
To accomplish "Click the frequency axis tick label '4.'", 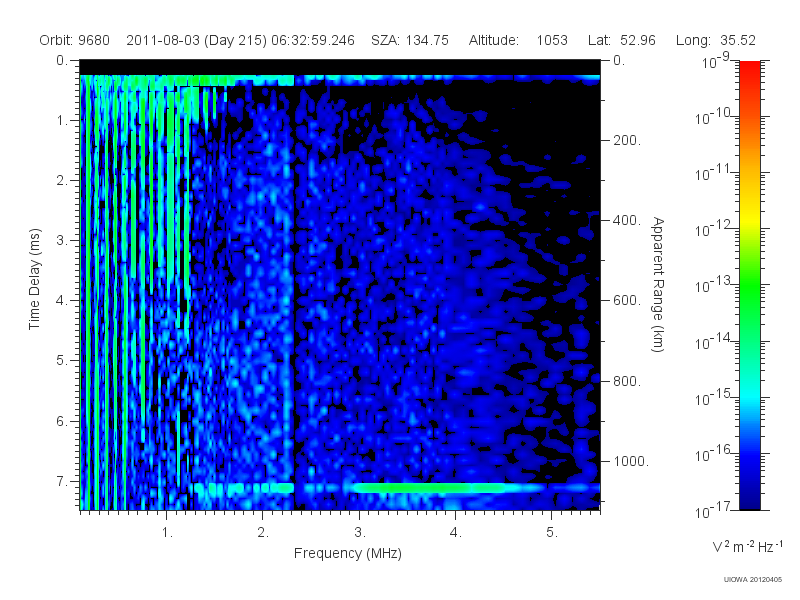I will 456,533.
